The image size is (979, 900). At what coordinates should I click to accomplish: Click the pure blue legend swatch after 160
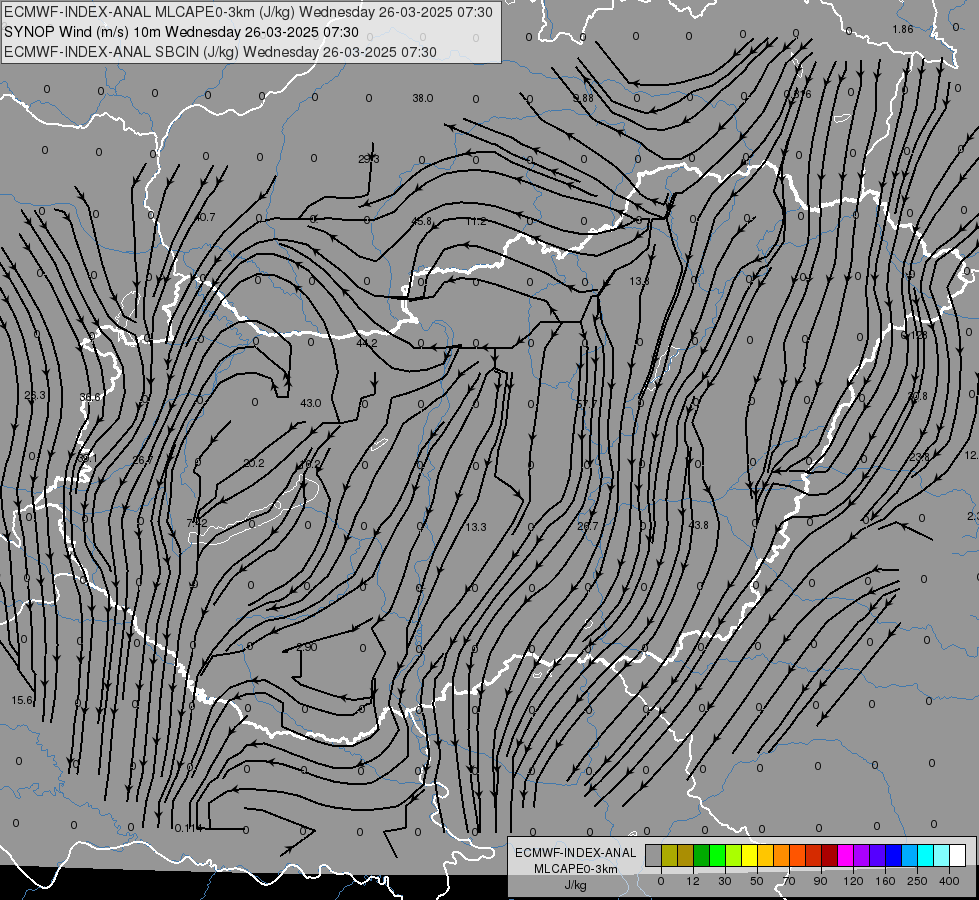[x=894, y=855]
